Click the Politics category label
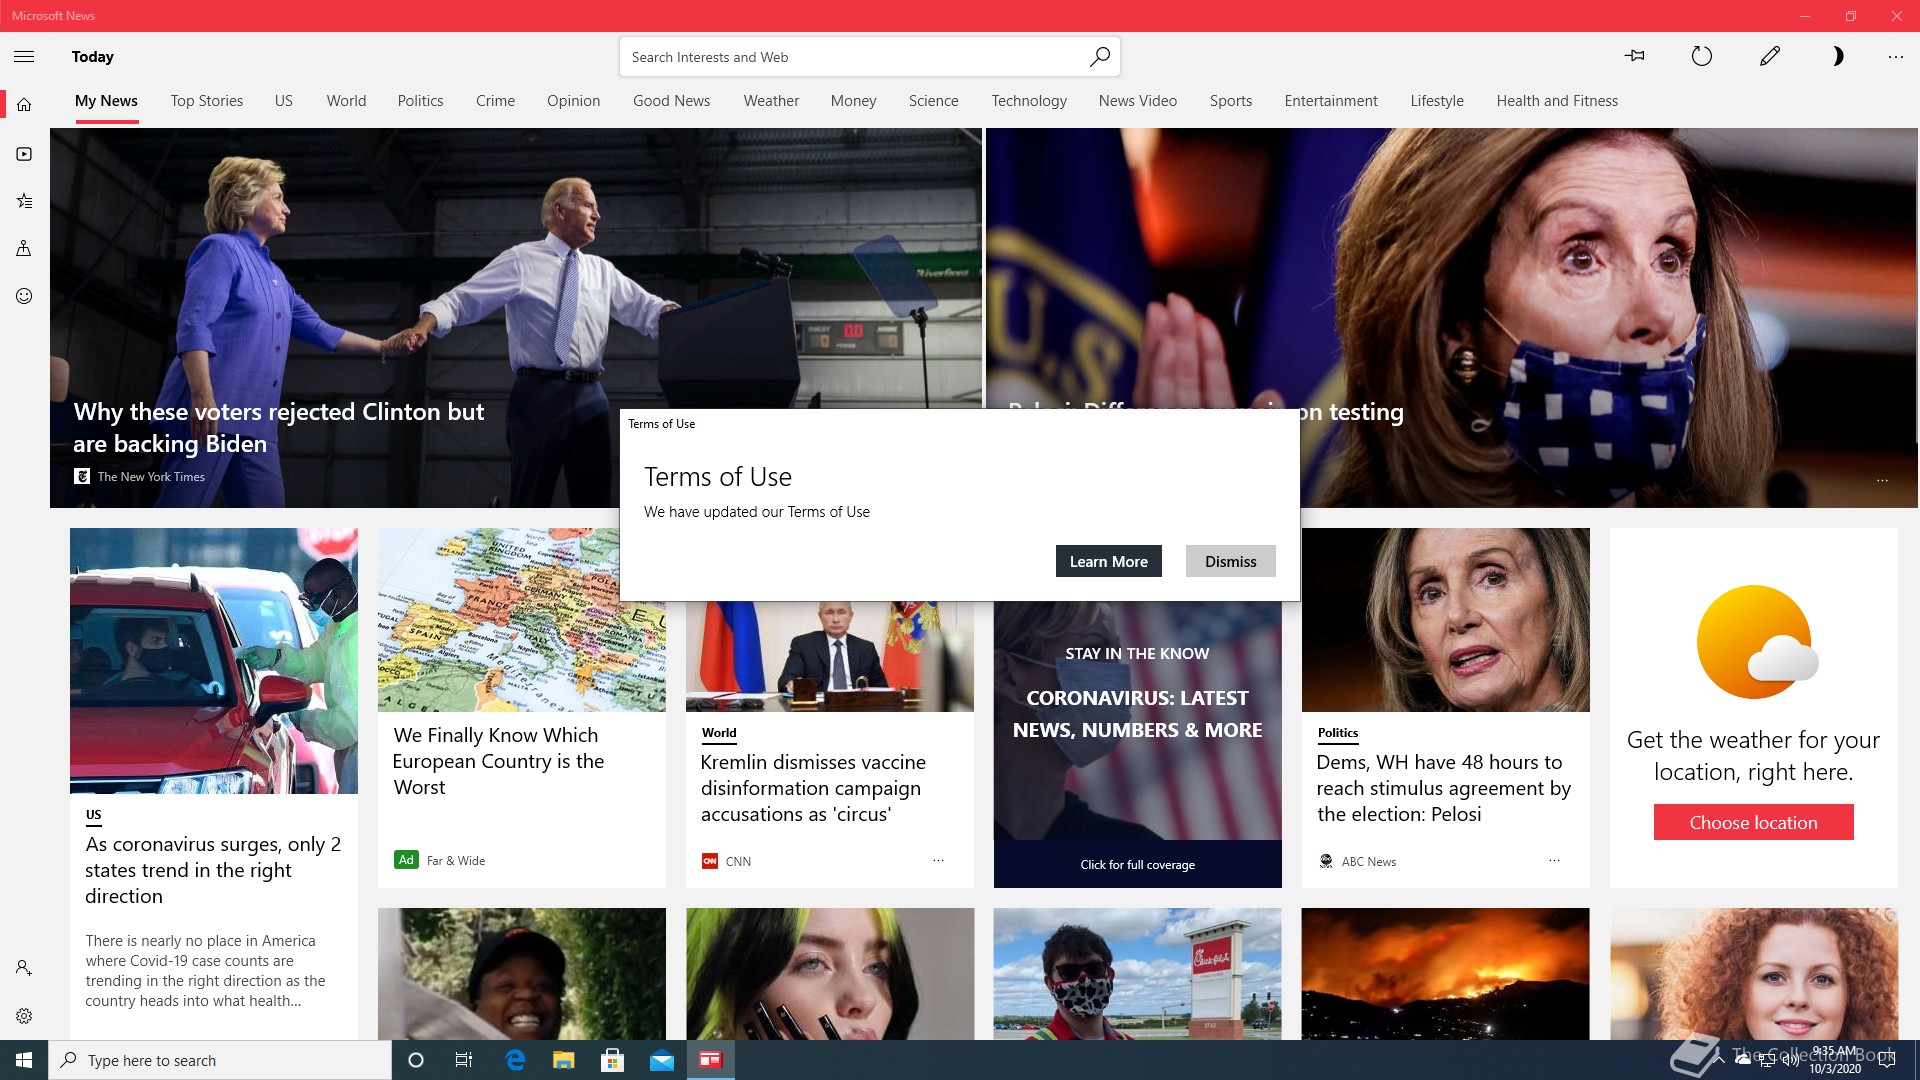This screenshot has width=1920, height=1080. (1337, 733)
